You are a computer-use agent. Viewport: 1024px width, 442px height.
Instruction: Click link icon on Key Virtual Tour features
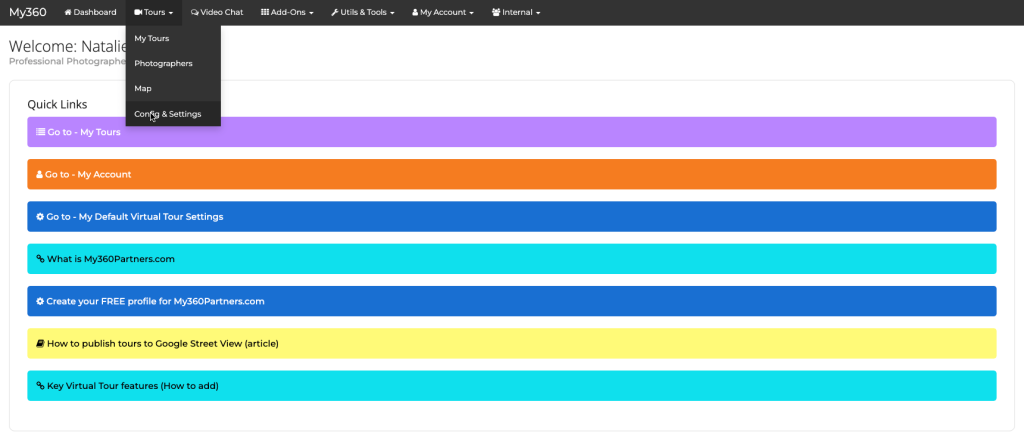40,386
